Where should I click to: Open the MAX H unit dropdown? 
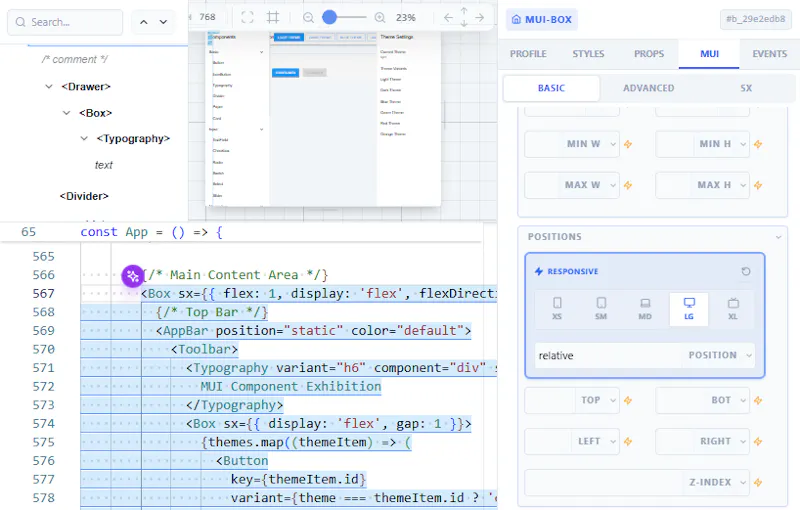[743, 185]
